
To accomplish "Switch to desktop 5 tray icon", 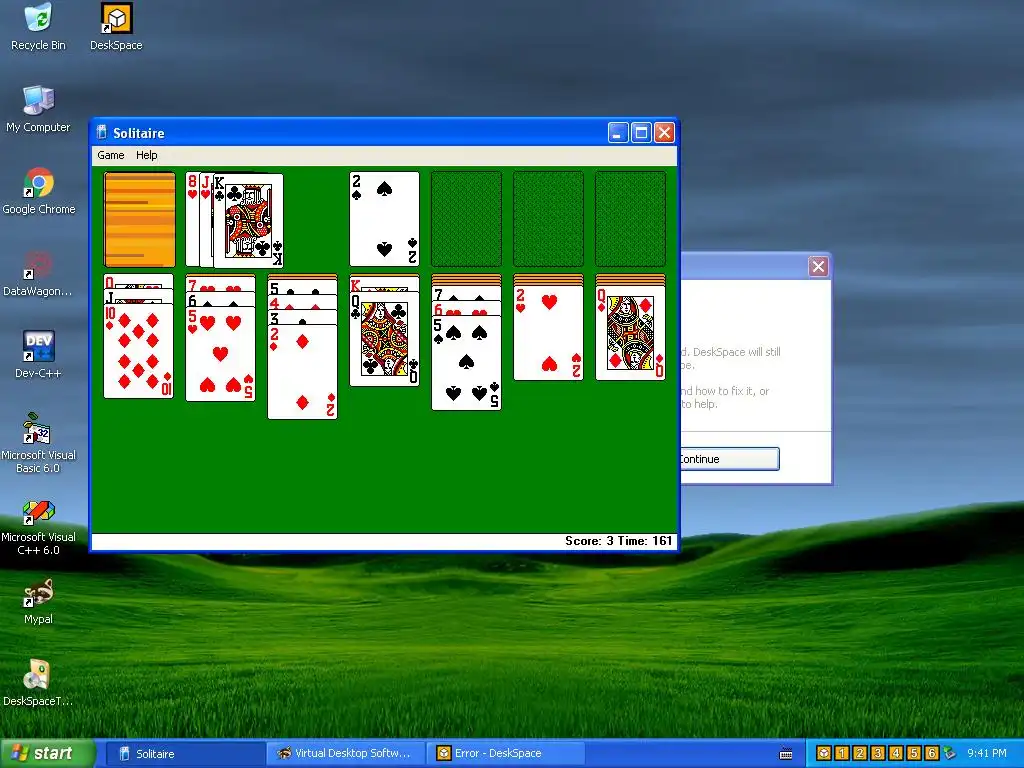I will 914,753.
